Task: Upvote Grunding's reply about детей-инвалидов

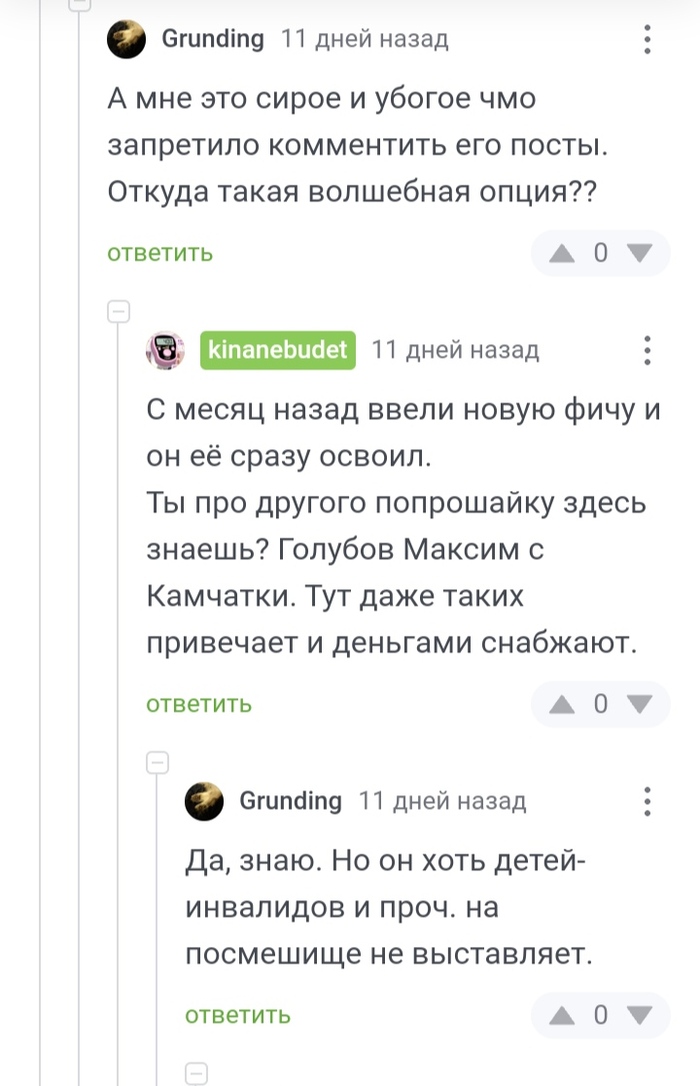Action: tap(563, 1015)
